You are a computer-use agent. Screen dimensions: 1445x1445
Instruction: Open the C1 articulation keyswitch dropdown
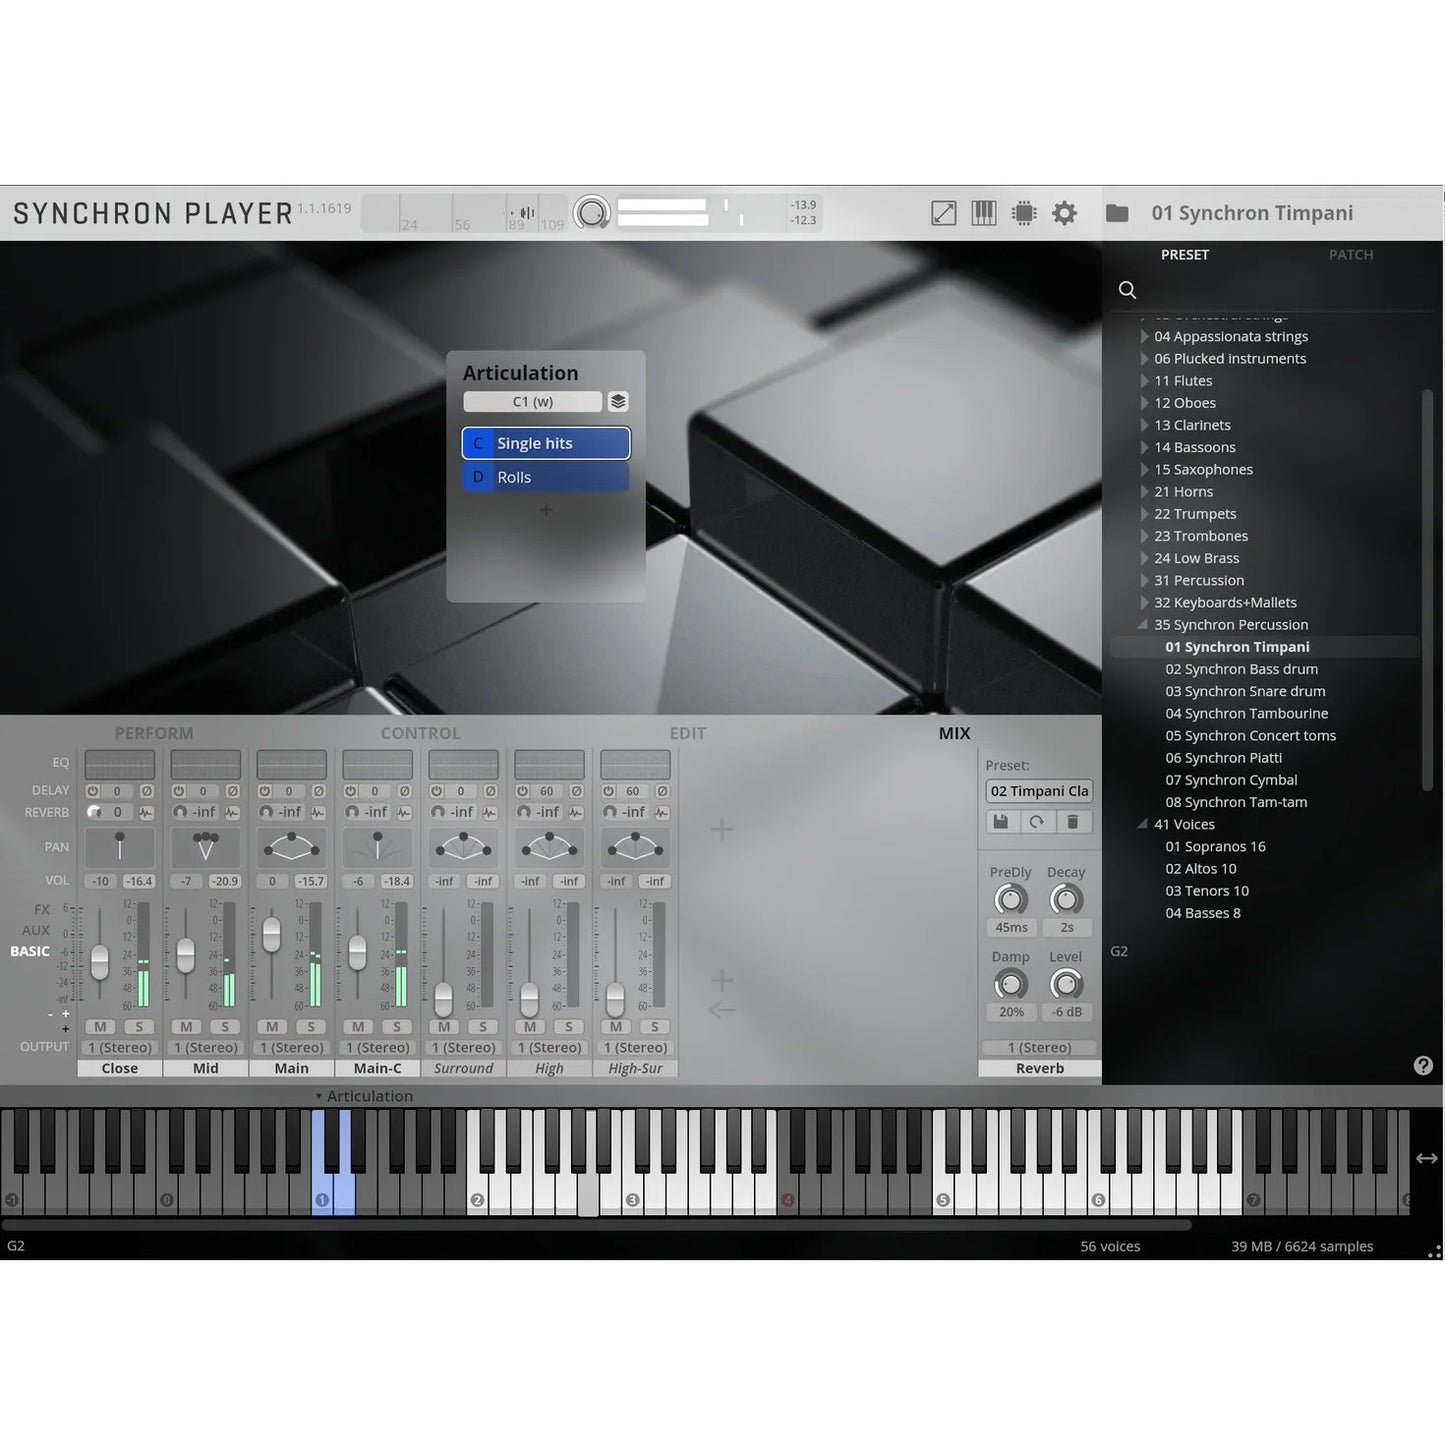click(x=531, y=401)
